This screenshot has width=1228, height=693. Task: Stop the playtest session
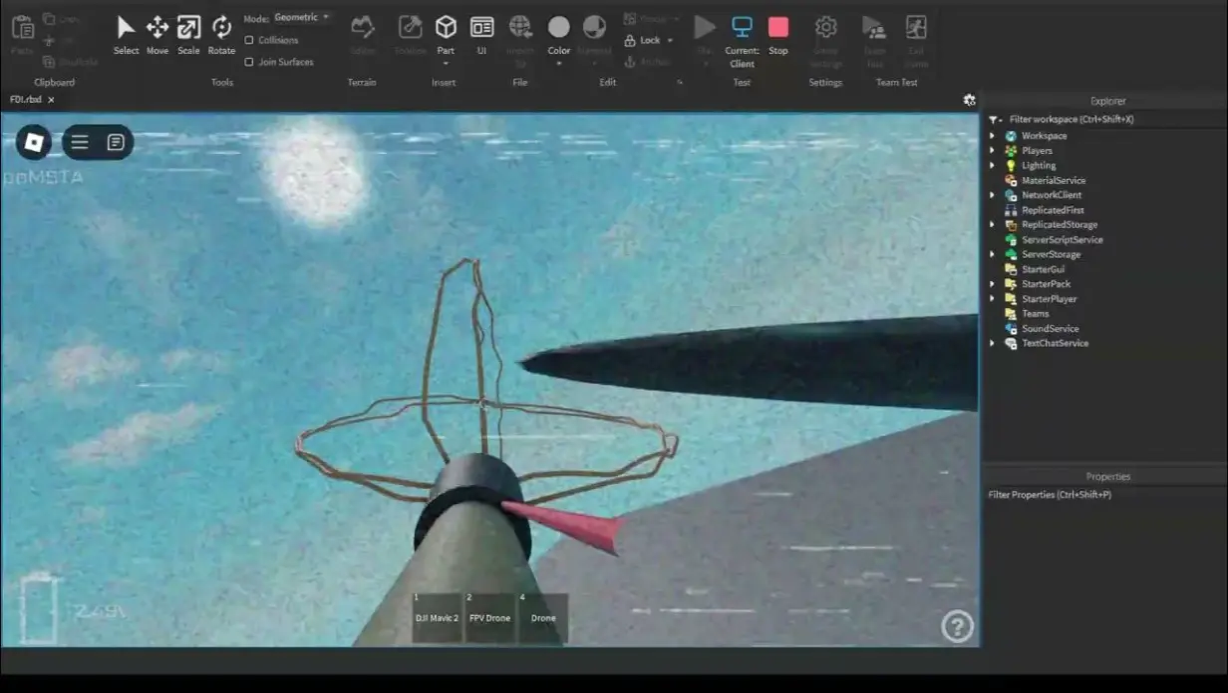point(777,30)
